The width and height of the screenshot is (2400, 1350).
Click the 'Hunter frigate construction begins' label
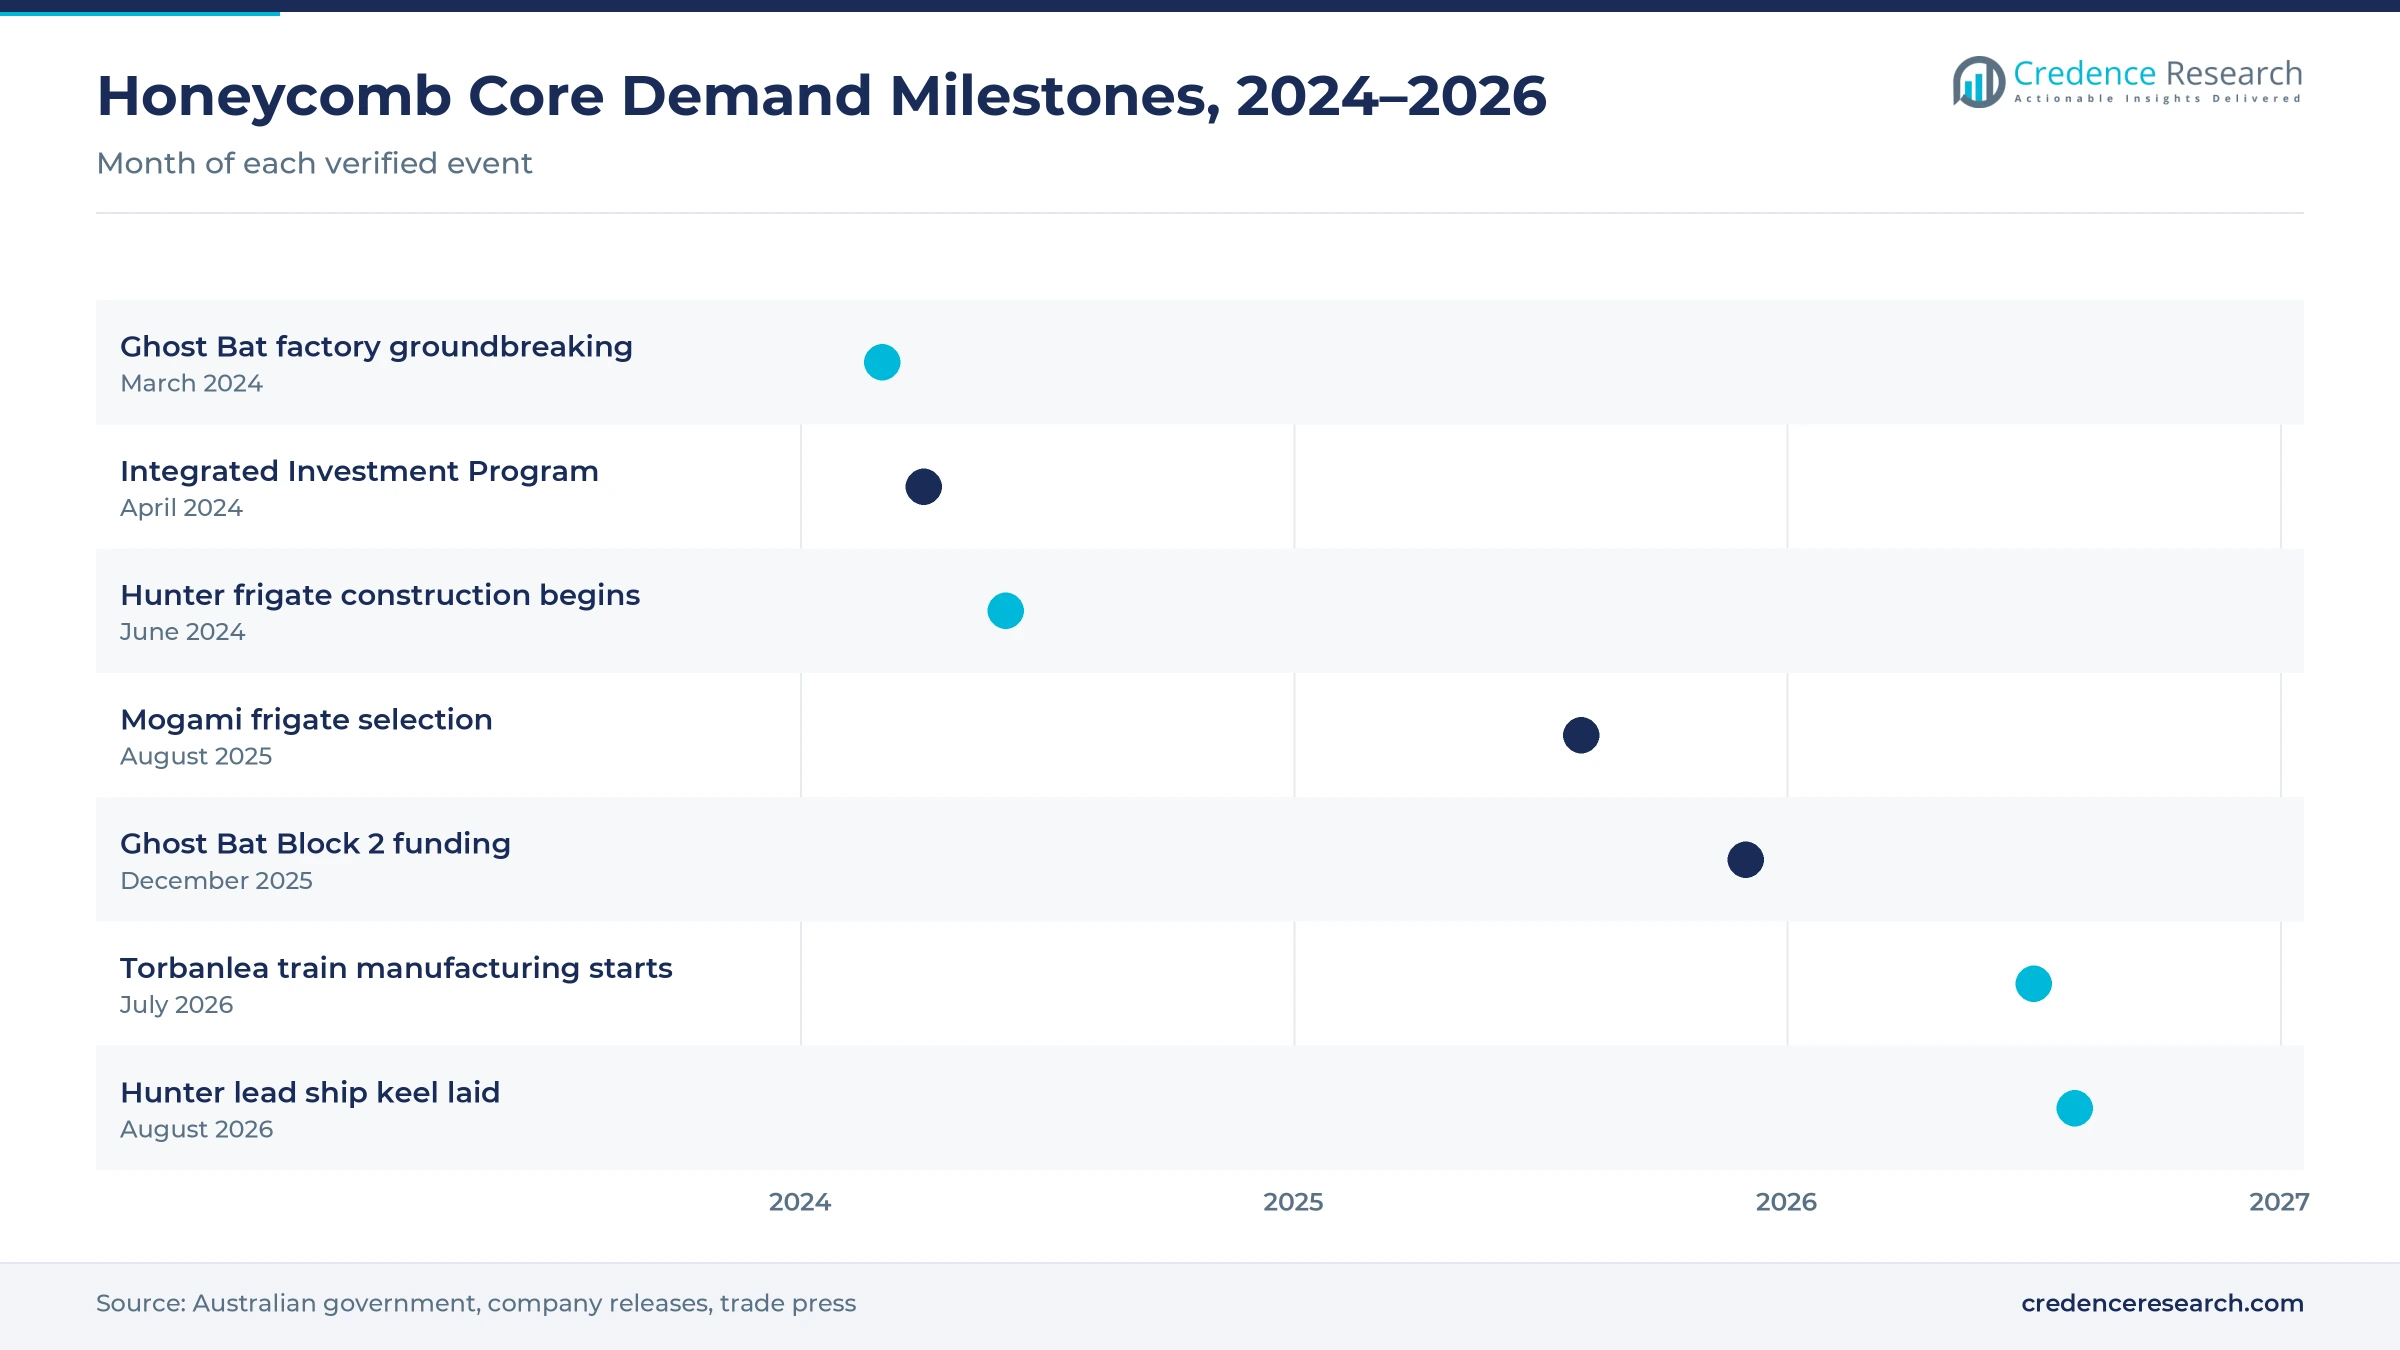pos(380,595)
